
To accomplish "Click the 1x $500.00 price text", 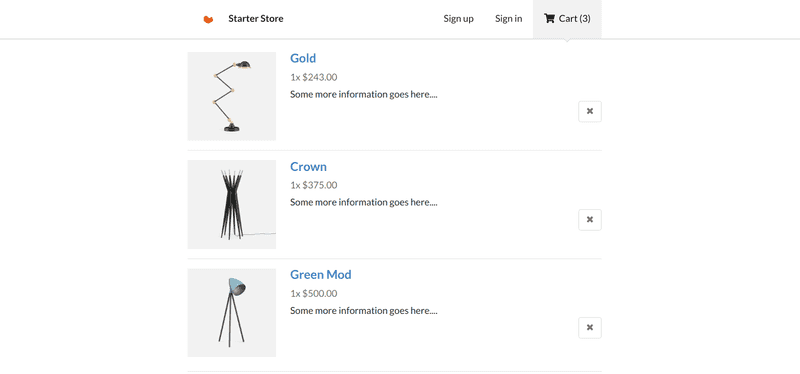I will pos(314,294).
